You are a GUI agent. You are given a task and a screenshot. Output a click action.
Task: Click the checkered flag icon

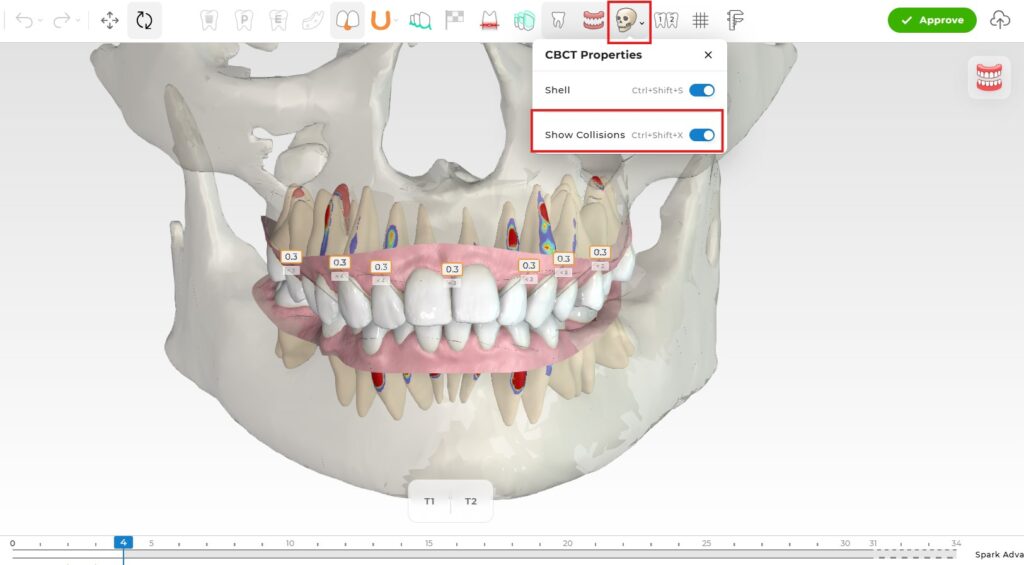pyautogui.click(x=454, y=20)
